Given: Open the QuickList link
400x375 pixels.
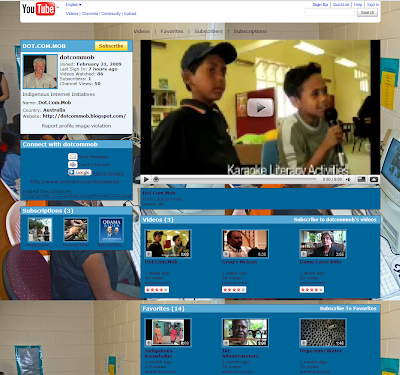Looking at the screenshot, I should [x=341, y=5].
